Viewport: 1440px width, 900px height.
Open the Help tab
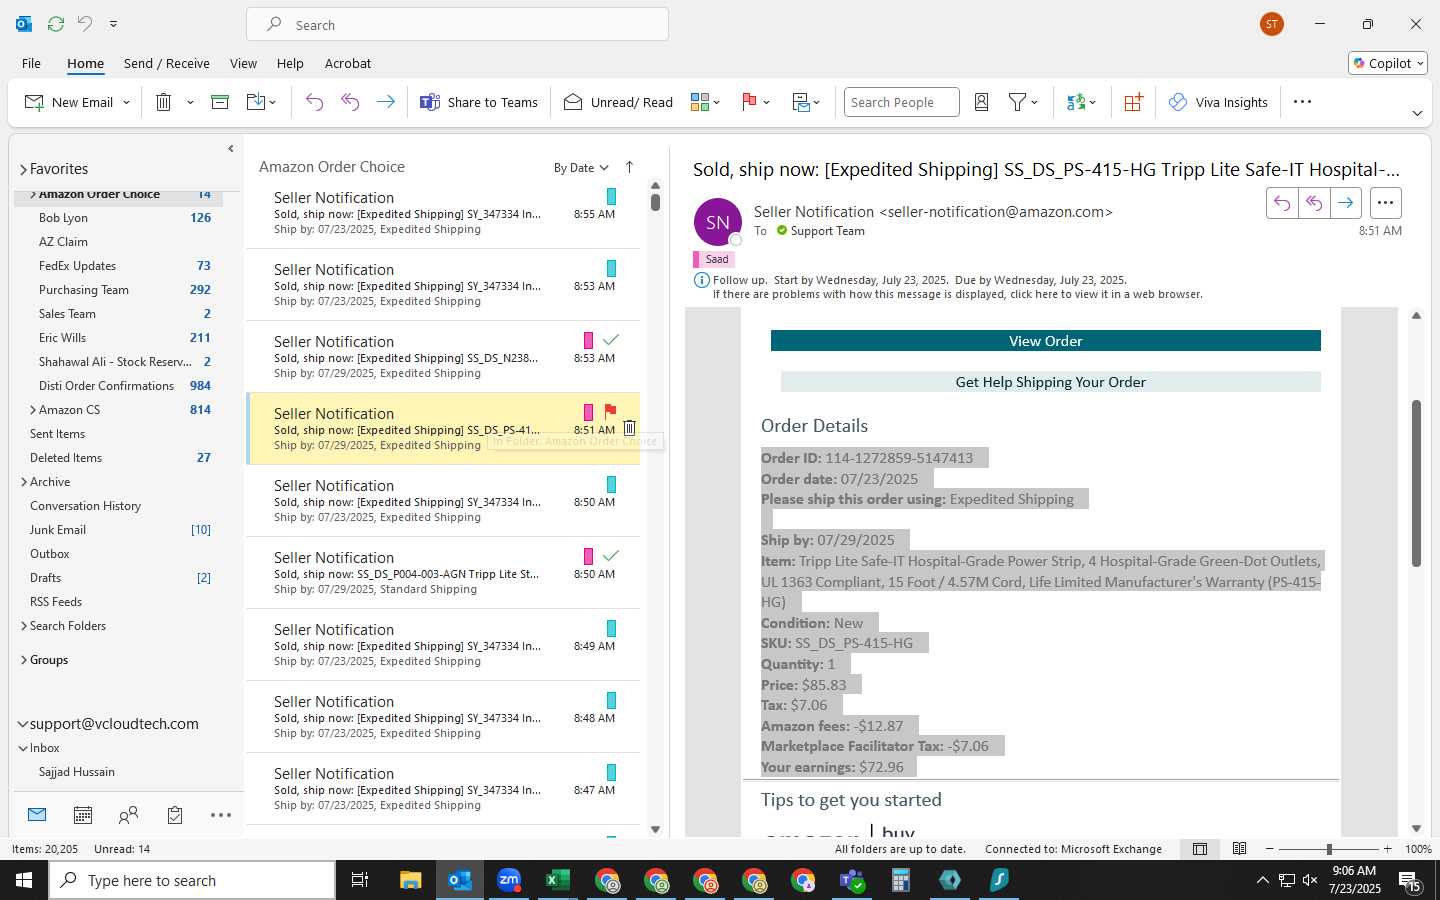click(290, 63)
